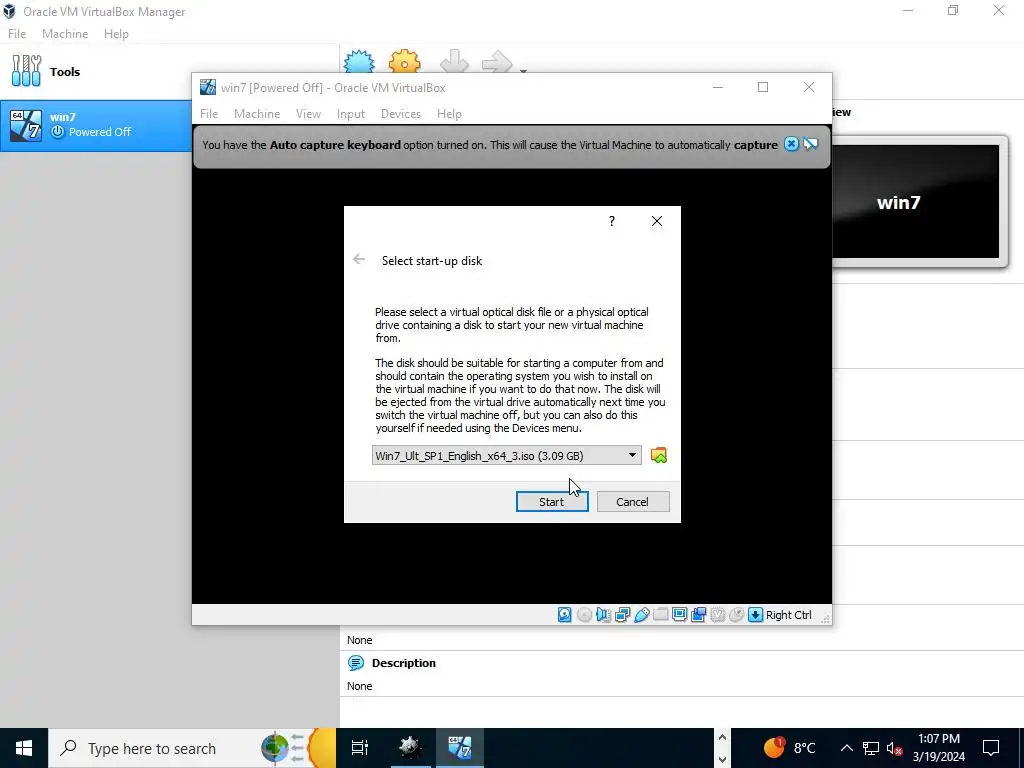Expand the Start arrow dropdown in Manager toolbar
1024x768 pixels.
coord(523,69)
